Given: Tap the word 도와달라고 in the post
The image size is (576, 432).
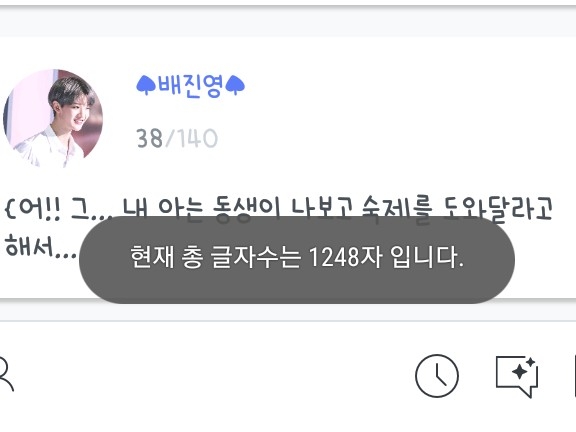Looking at the screenshot, I should click(498, 209).
